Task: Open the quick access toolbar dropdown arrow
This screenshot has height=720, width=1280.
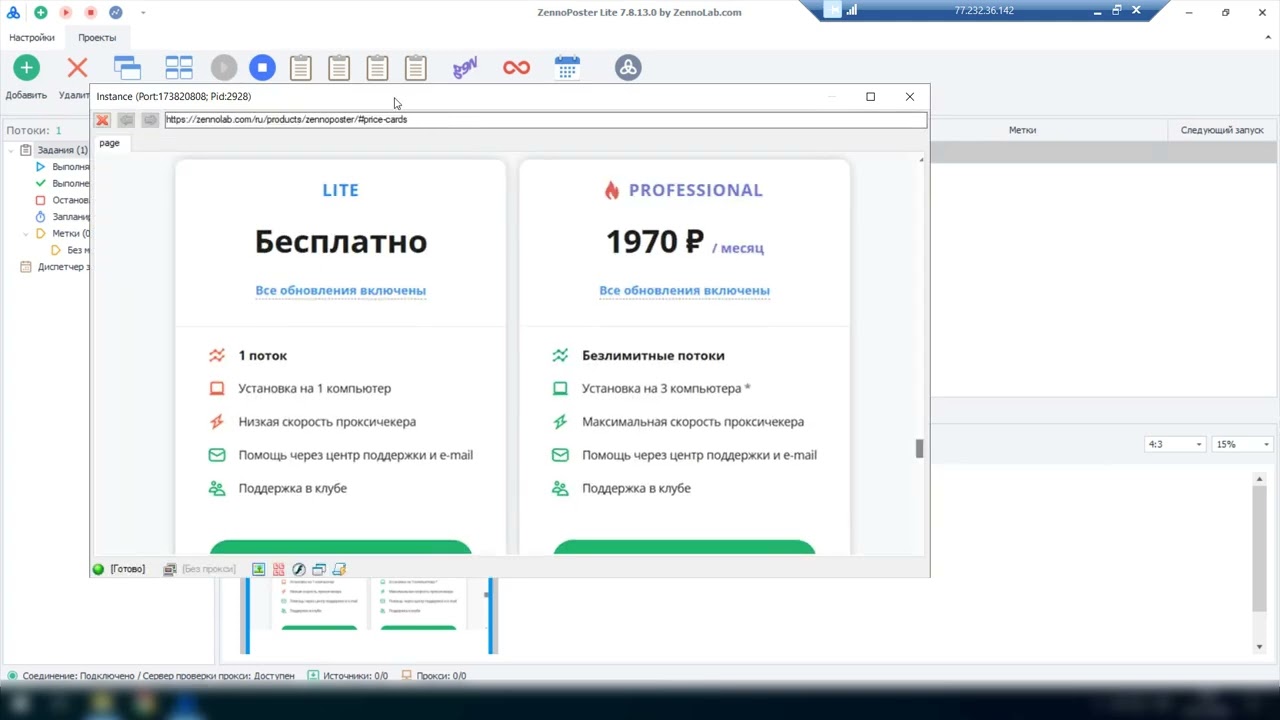Action: click(x=142, y=12)
